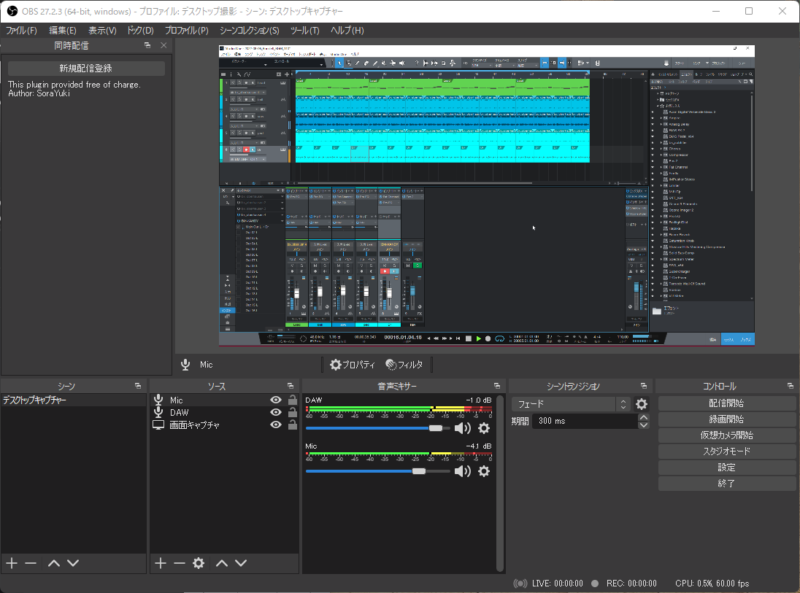Decrease transition duration with down arrow
Screen dimensions: 800x593
coord(644,425)
